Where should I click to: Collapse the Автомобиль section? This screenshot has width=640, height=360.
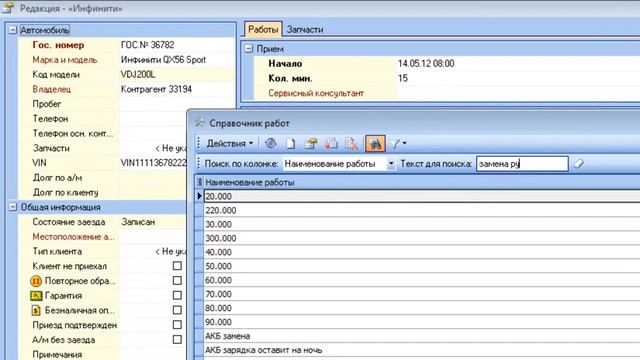click(13, 30)
